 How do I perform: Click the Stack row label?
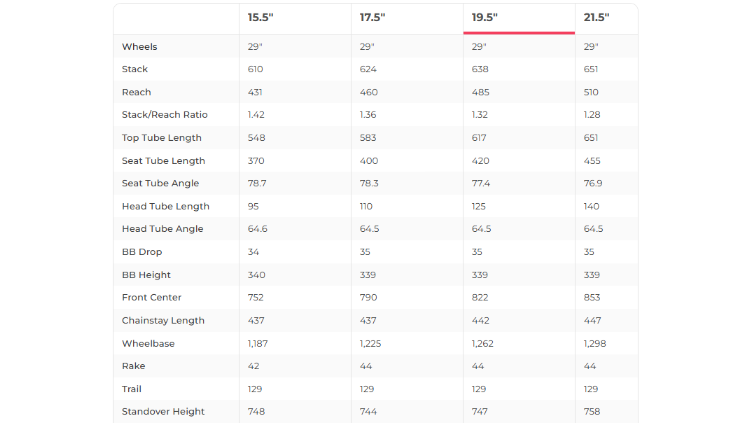coord(135,69)
